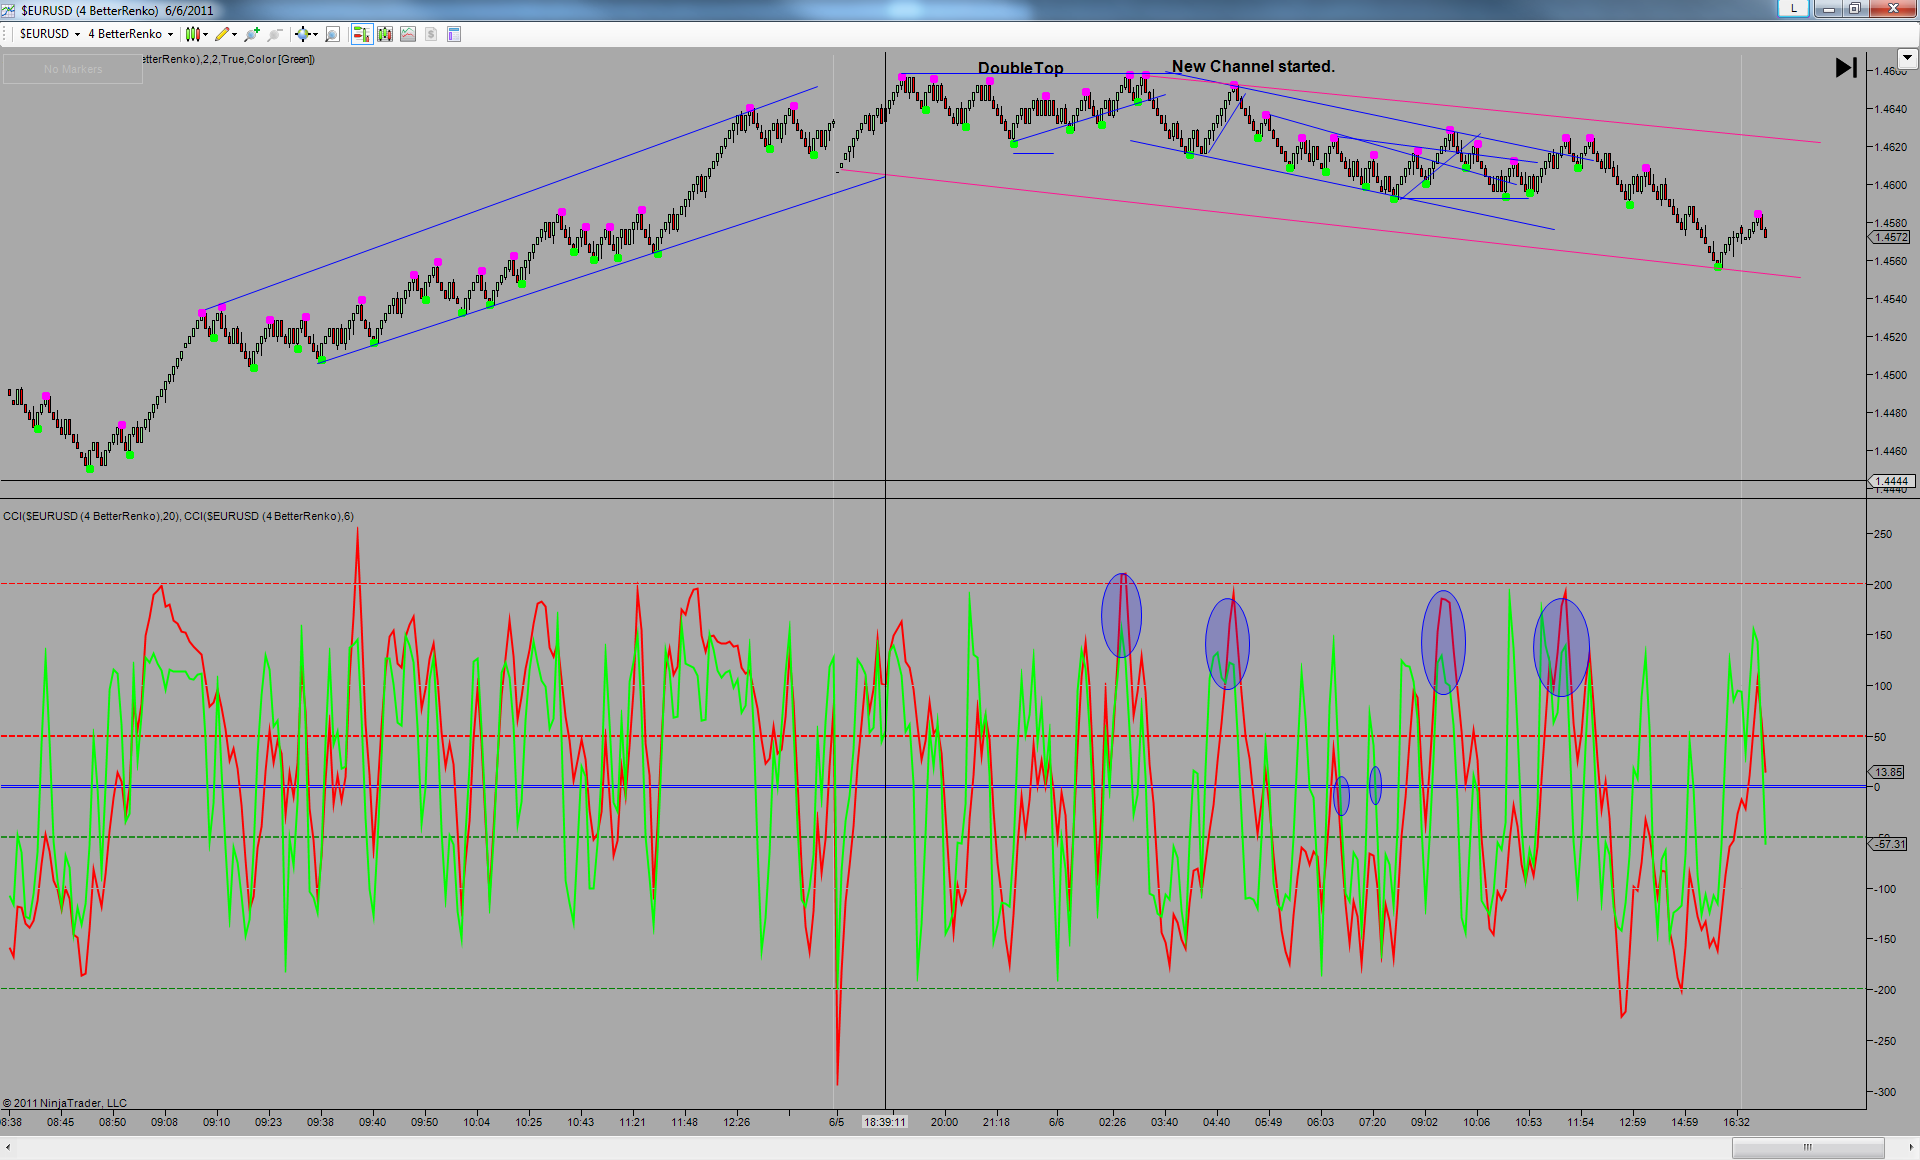Click the scrollbar right arrow

1910,1147
